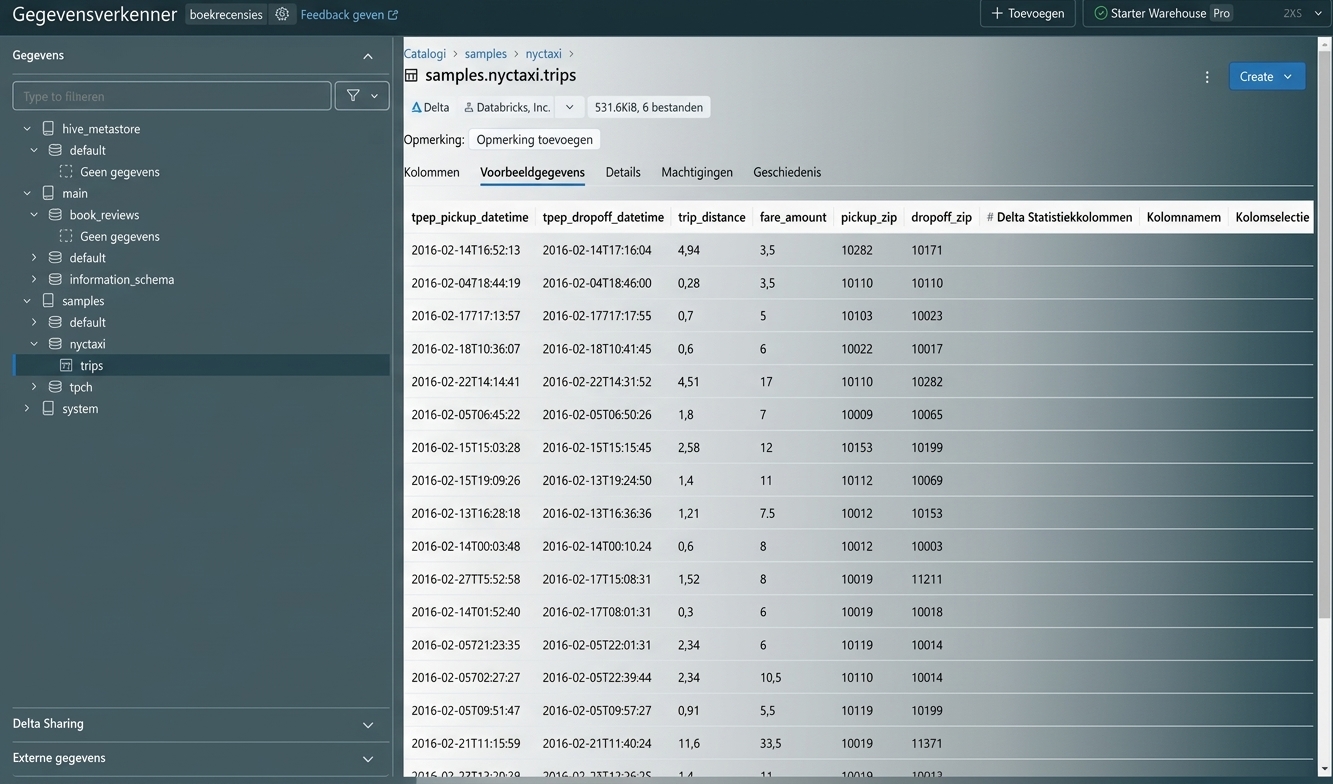Image resolution: width=1333 pixels, height=784 pixels.
Task: Click the table icon beside samples.nyctaxi.trips title
Action: pos(411,75)
